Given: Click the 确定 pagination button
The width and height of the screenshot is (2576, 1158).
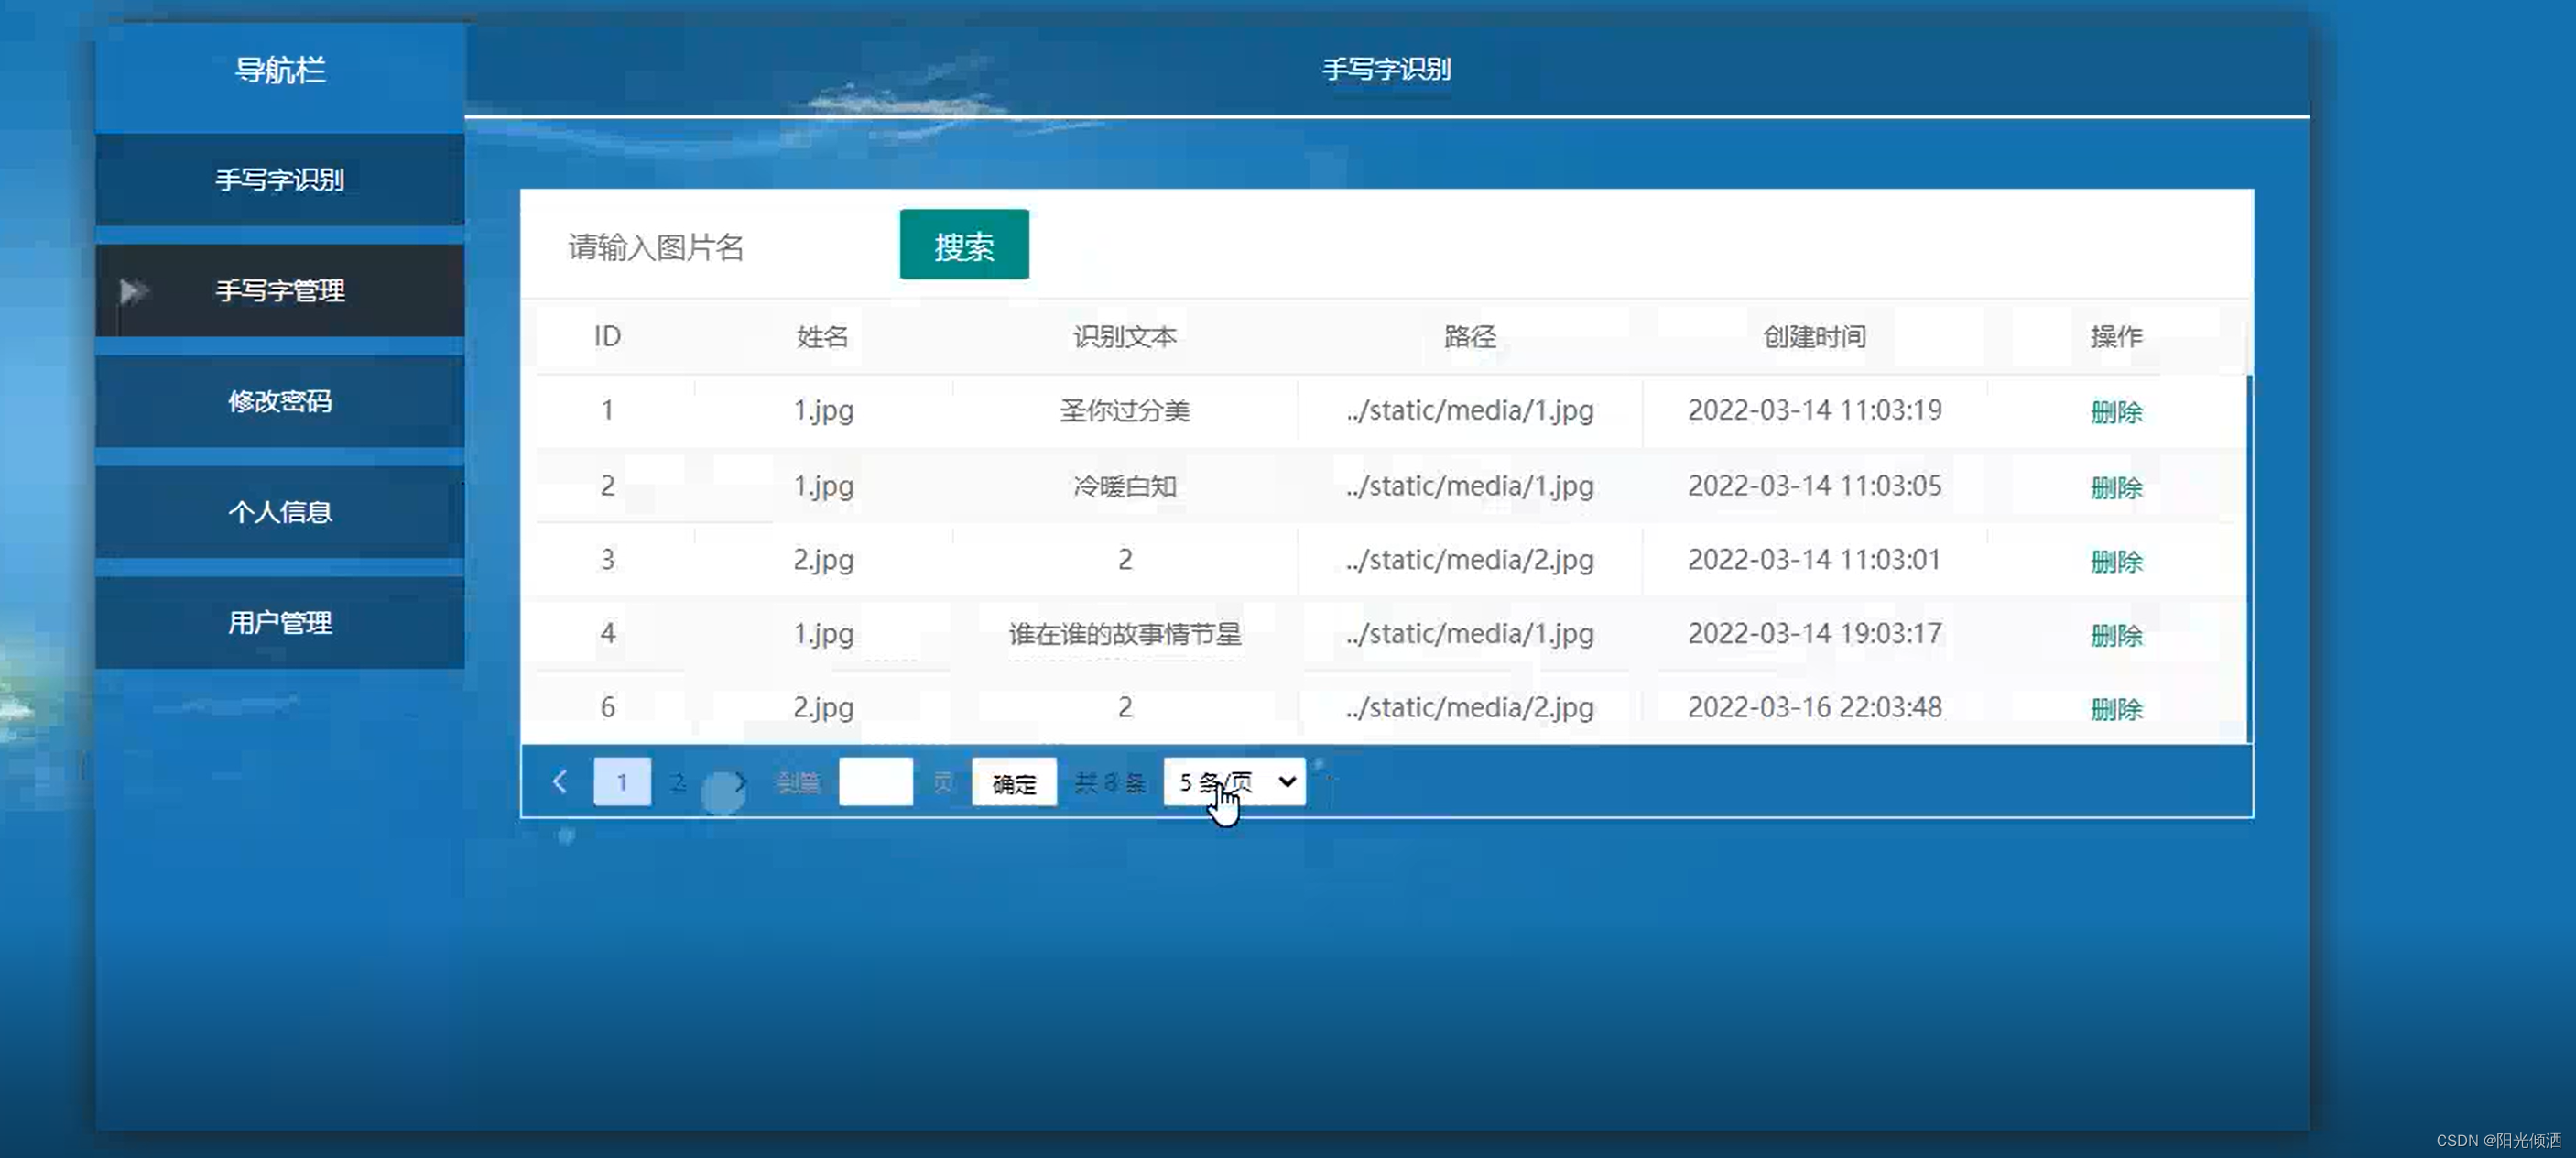Looking at the screenshot, I should 1013,783.
